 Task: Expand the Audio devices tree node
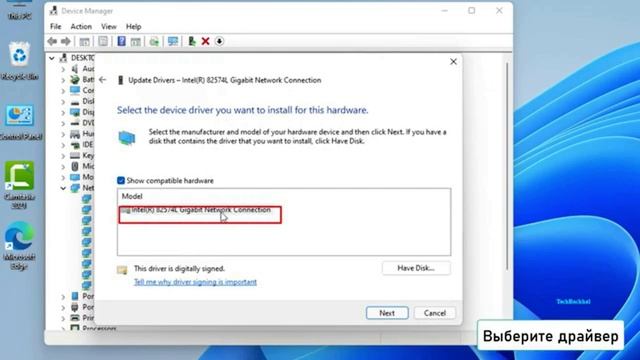coord(63,69)
